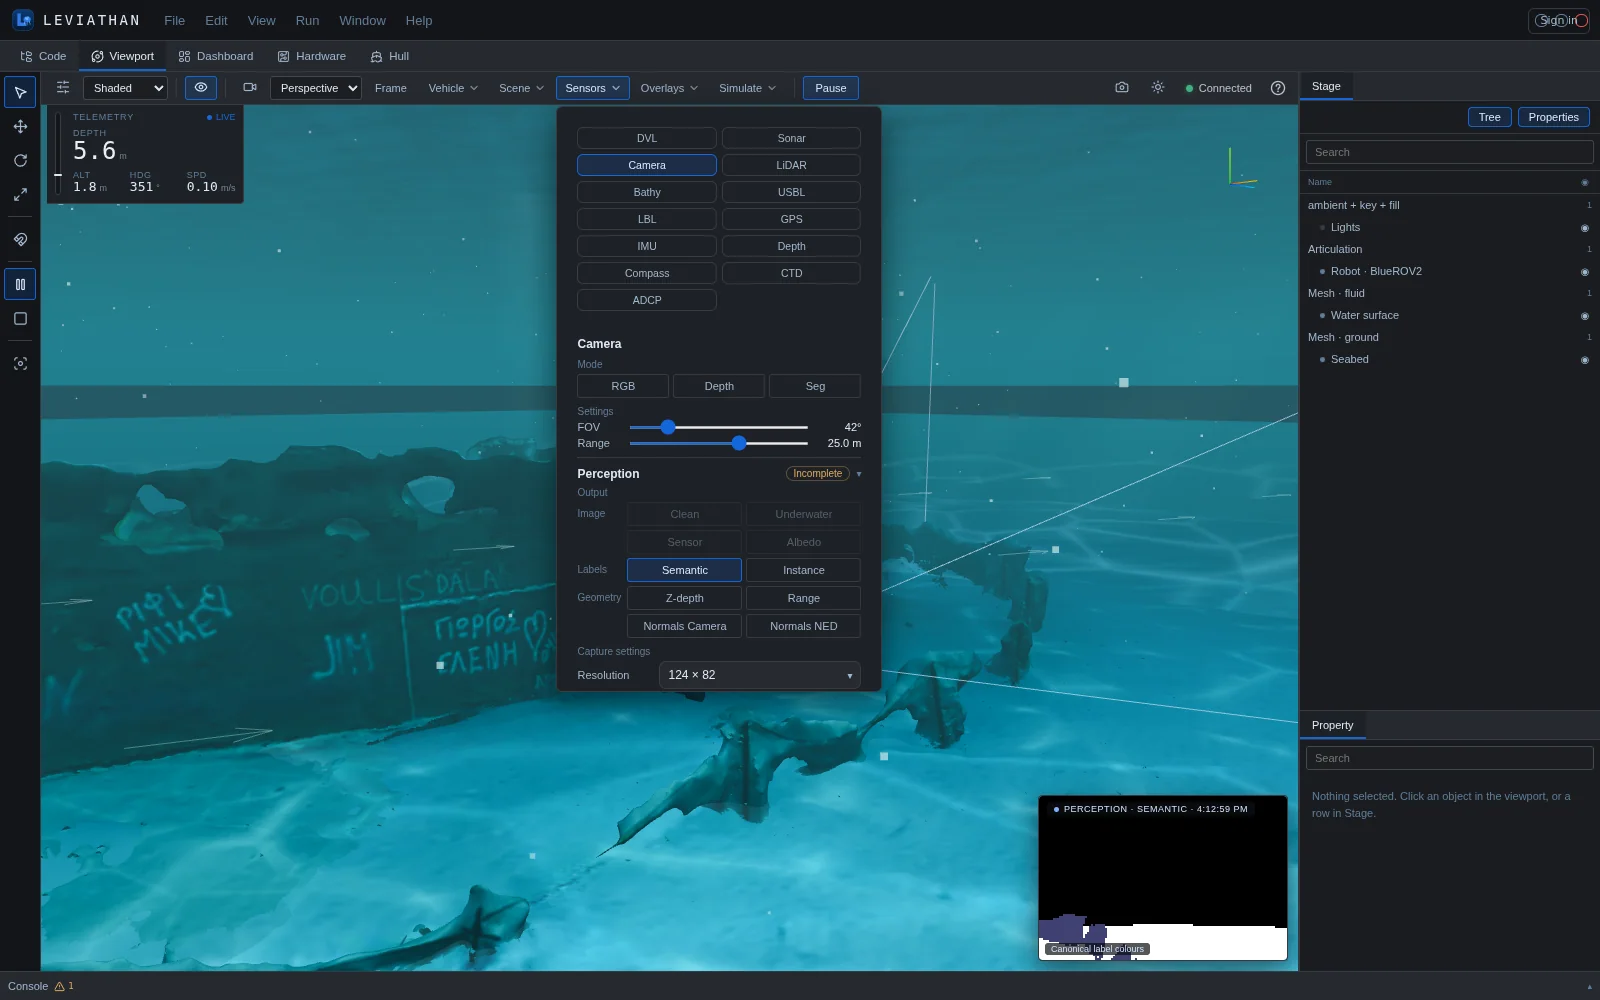Toggle visibility of Water surface row
Viewport: 1600px width, 1000px height.
1585,316
